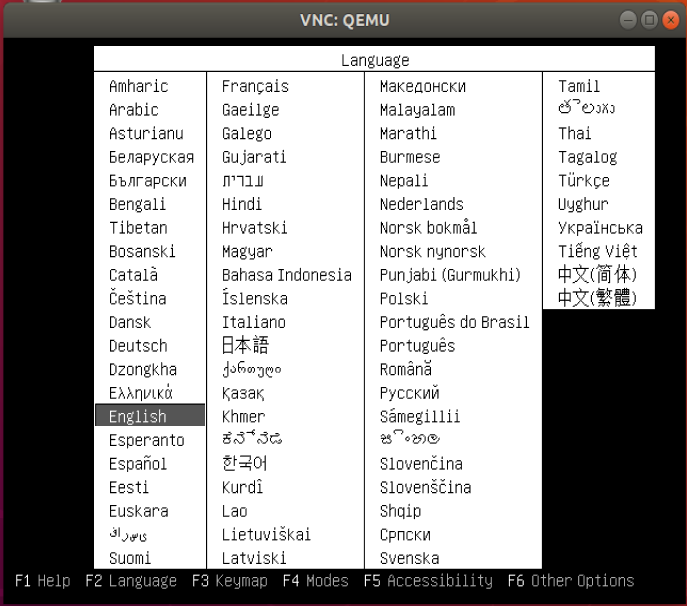687x606 pixels.
Task: Pick Malayalam language
Action: (418, 110)
